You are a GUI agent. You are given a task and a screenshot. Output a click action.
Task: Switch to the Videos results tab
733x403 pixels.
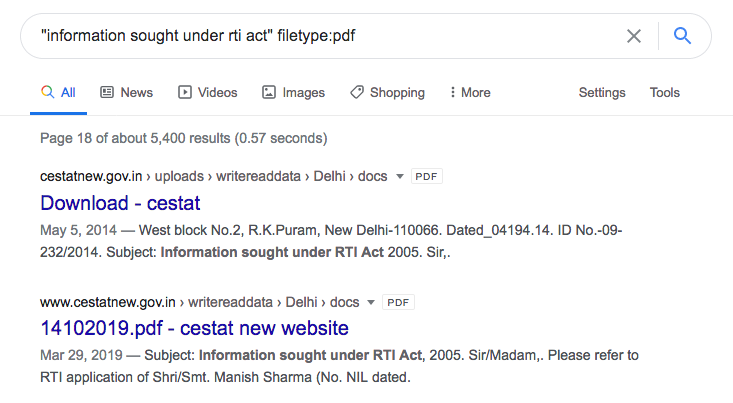[217, 92]
